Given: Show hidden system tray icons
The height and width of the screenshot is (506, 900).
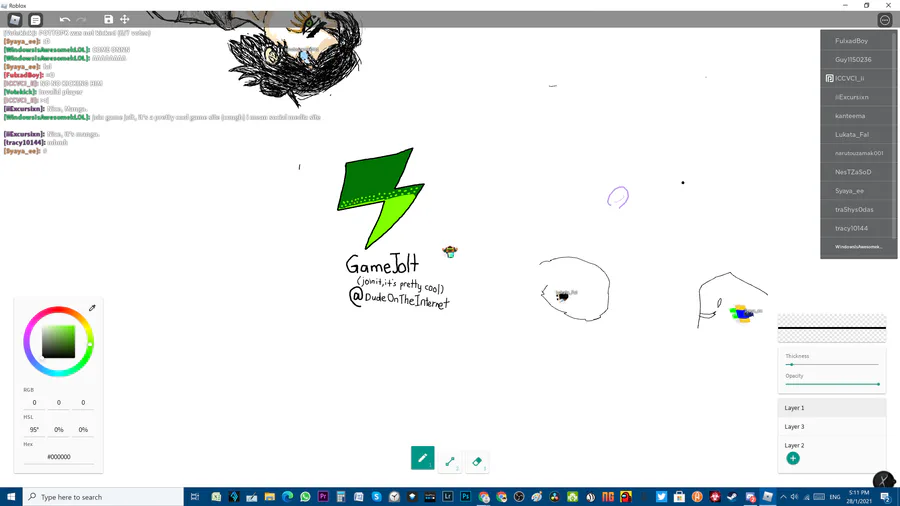Looking at the screenshot, I should 783,497.
